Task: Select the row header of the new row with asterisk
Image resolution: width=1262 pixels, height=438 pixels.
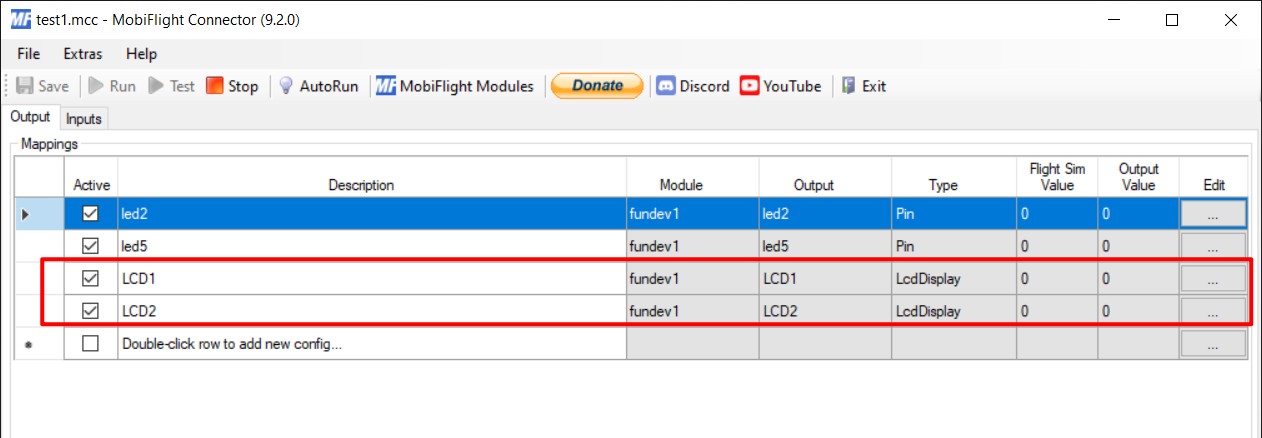Action: click(x=39, y=344)
